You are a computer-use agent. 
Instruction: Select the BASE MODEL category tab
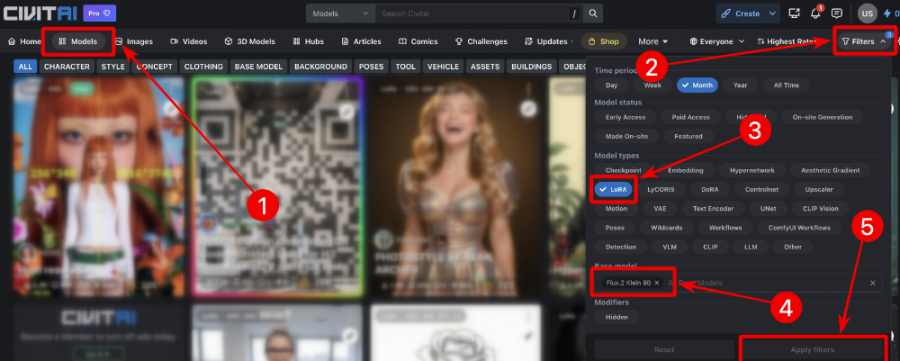point(259,67)
